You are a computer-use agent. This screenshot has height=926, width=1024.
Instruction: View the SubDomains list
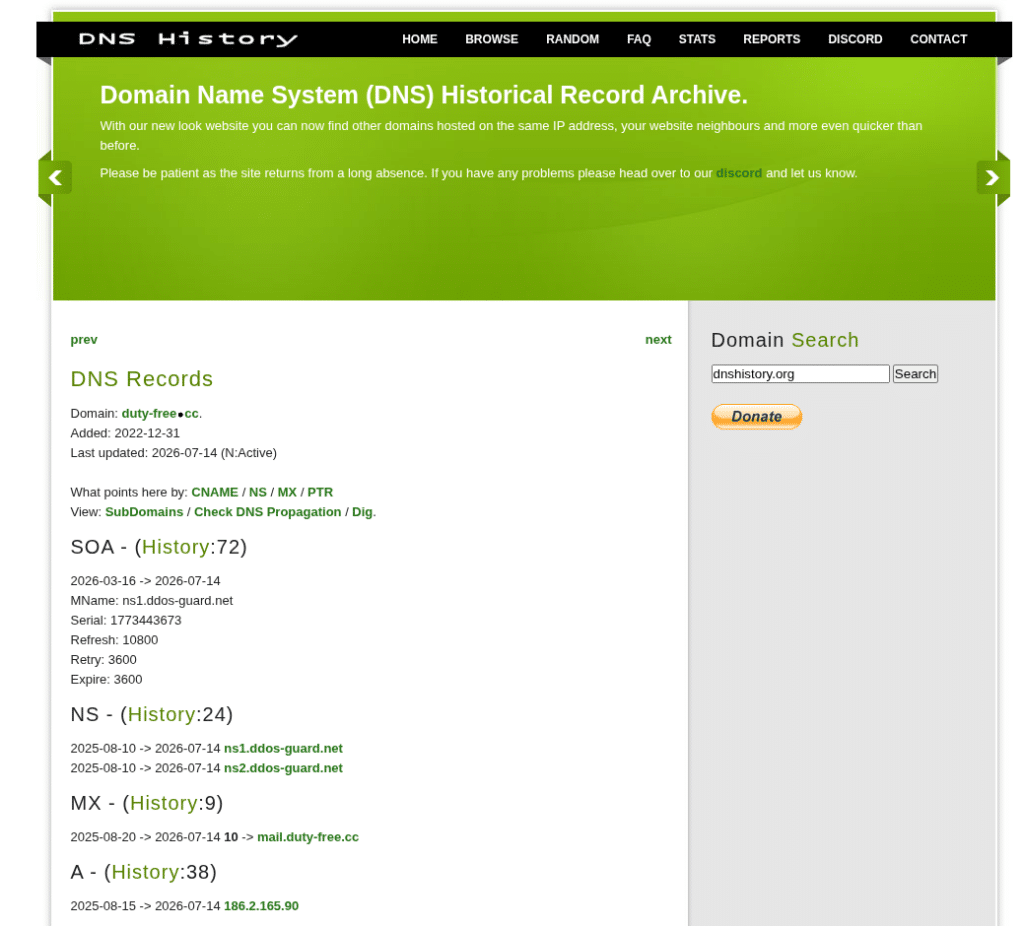coord(144,512)
